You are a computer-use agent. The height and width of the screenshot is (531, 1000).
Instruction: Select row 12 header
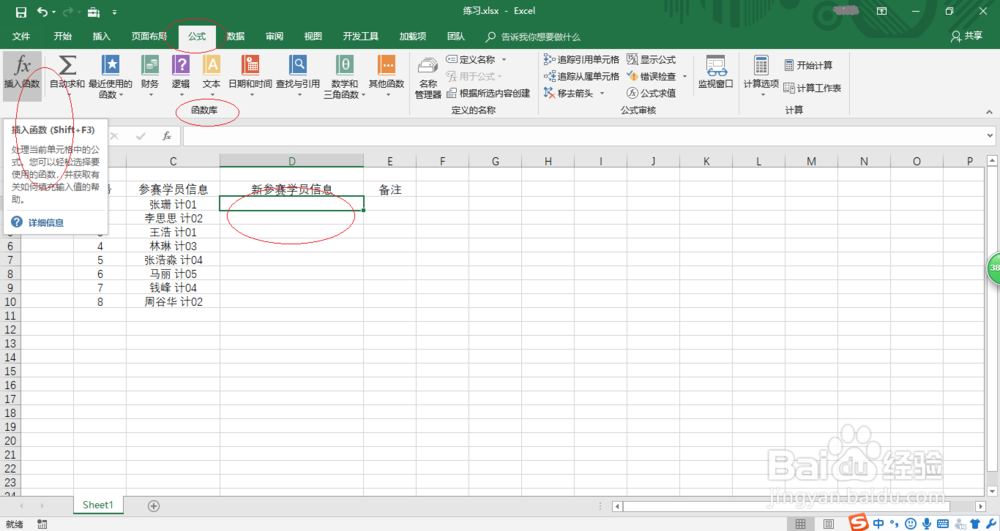click(10, 330)
